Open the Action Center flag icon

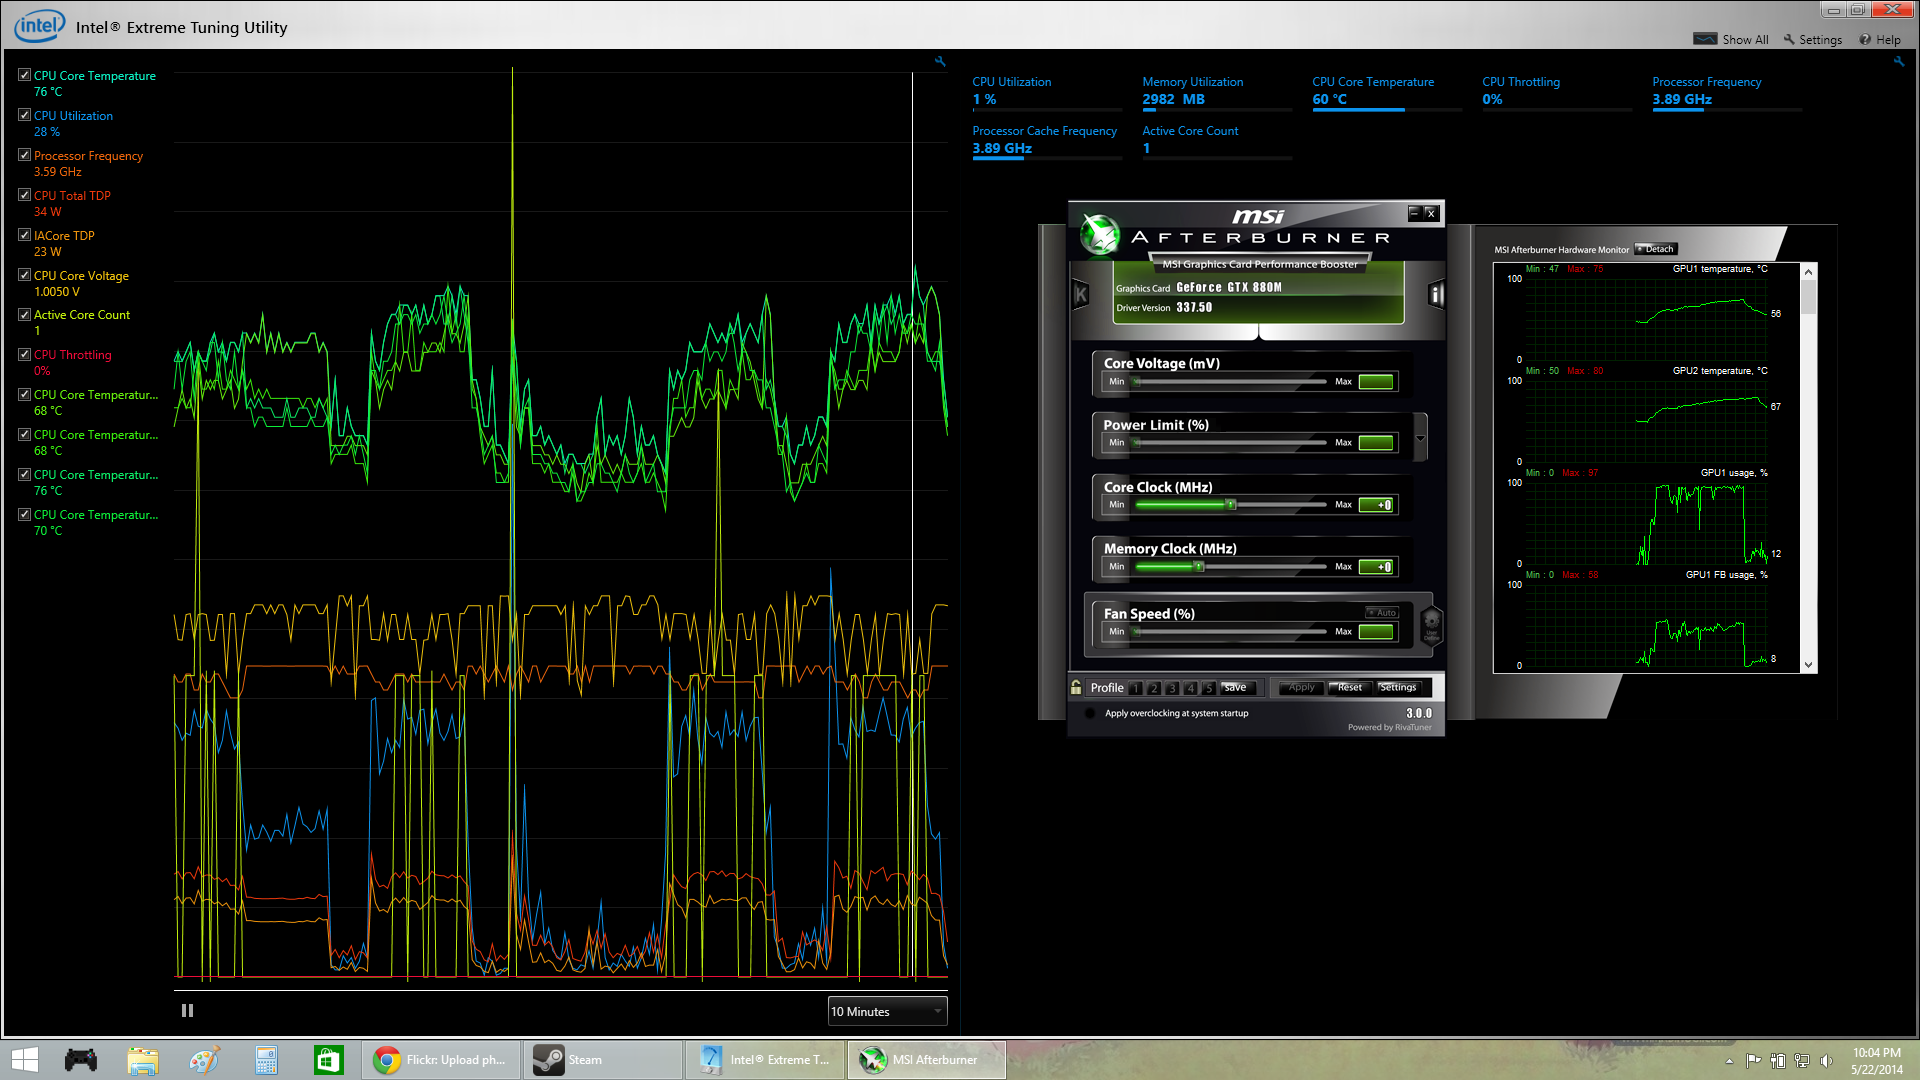(x=1753, y=1061)
